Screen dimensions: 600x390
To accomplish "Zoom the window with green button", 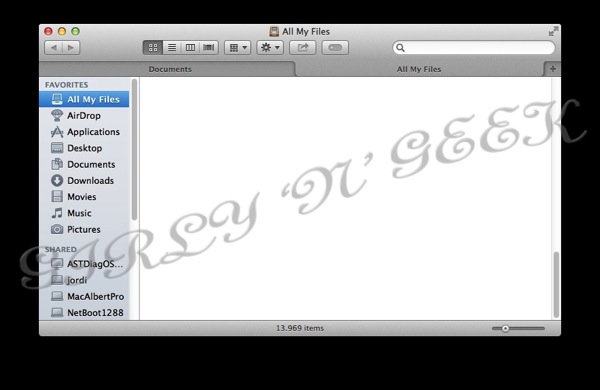I will [76, 31].
